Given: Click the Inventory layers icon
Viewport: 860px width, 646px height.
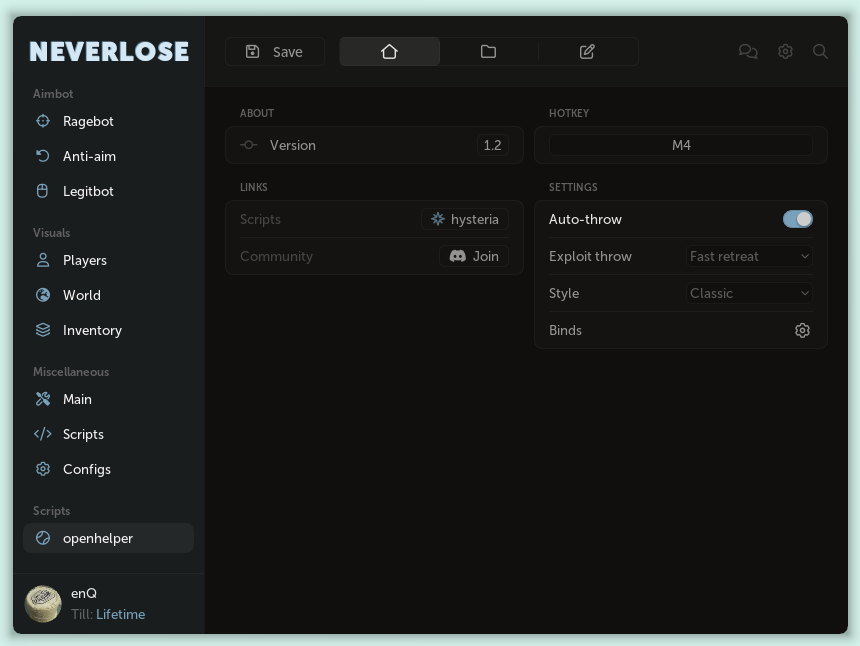Looking at the screenshot, I should [x=43, y=330].
